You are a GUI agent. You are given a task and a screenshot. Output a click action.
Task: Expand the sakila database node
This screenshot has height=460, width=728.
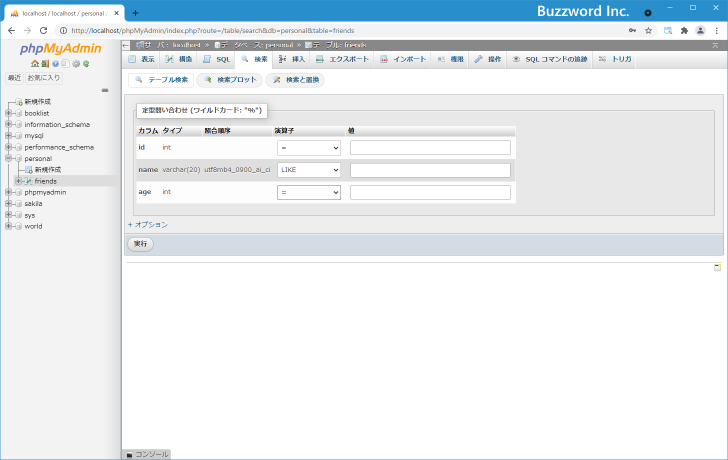pos(8,203)
